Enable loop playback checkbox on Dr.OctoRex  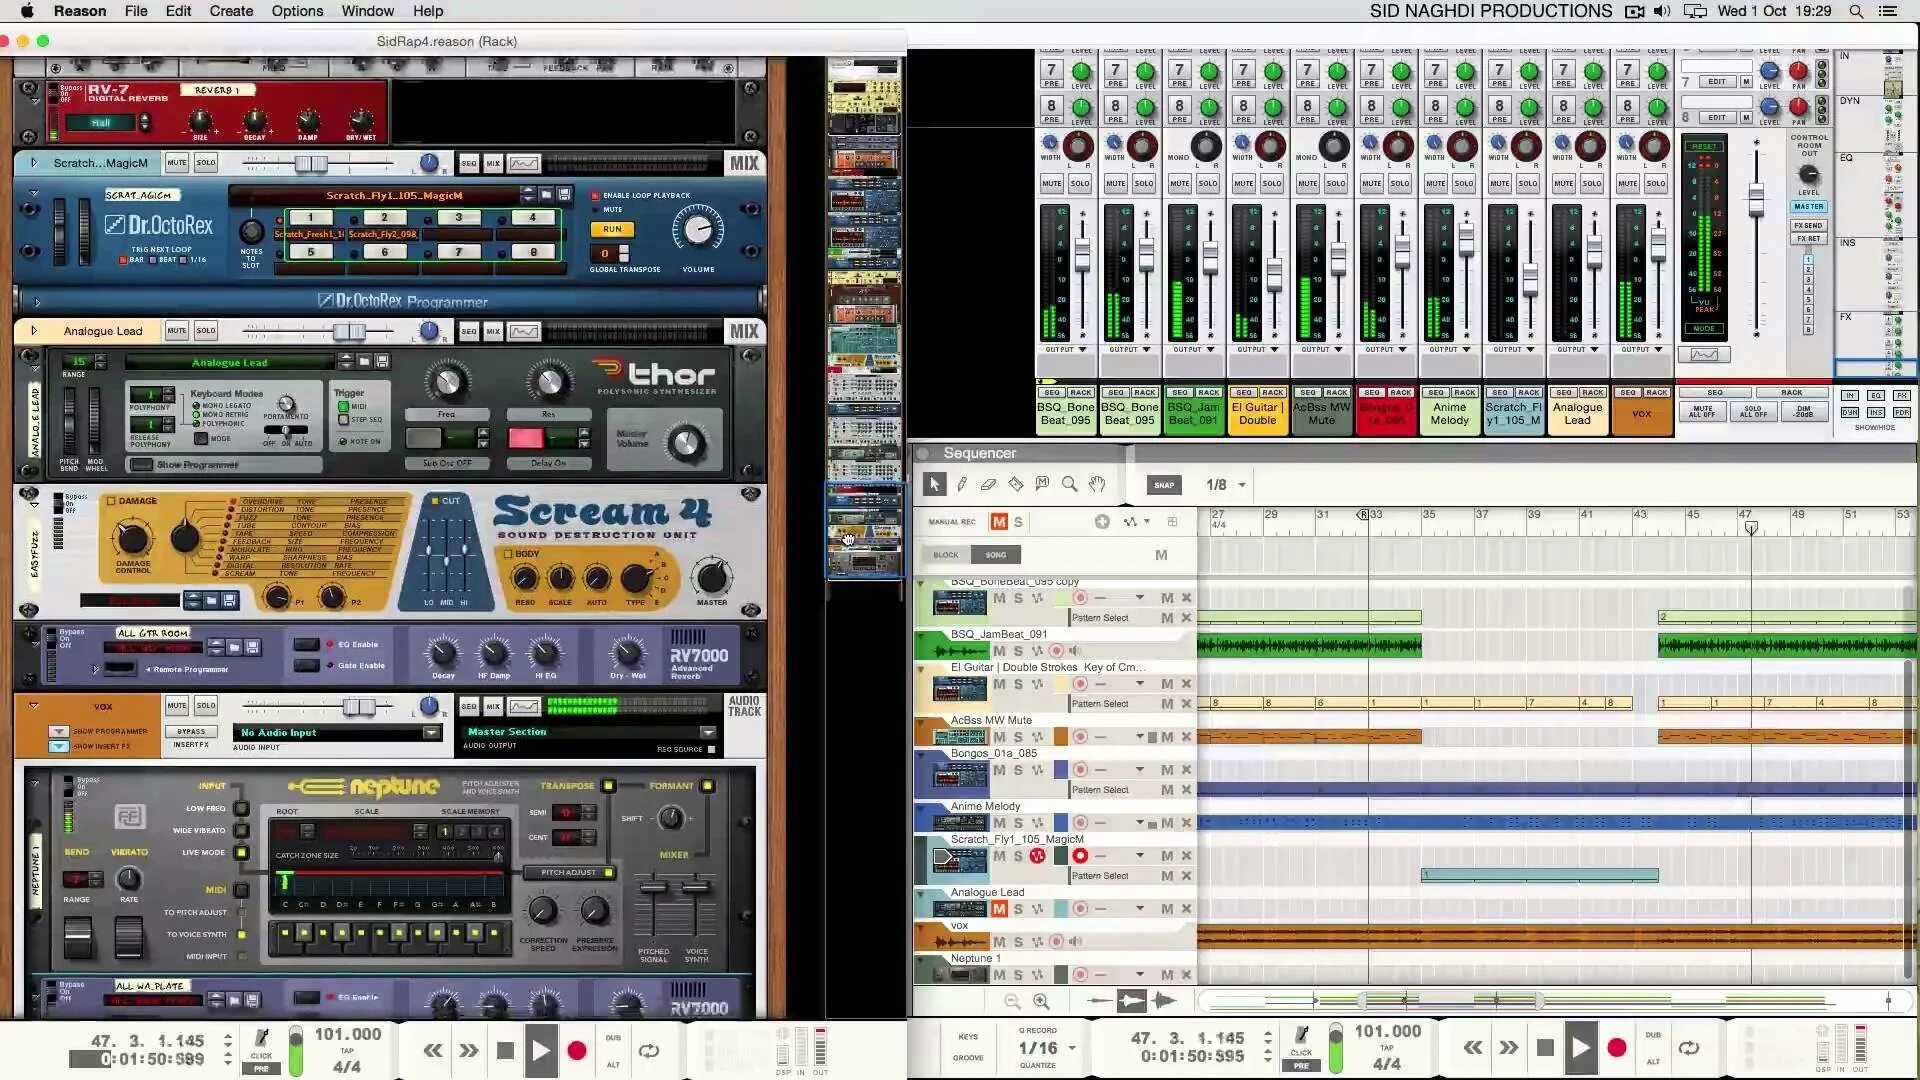pos(596,196)
